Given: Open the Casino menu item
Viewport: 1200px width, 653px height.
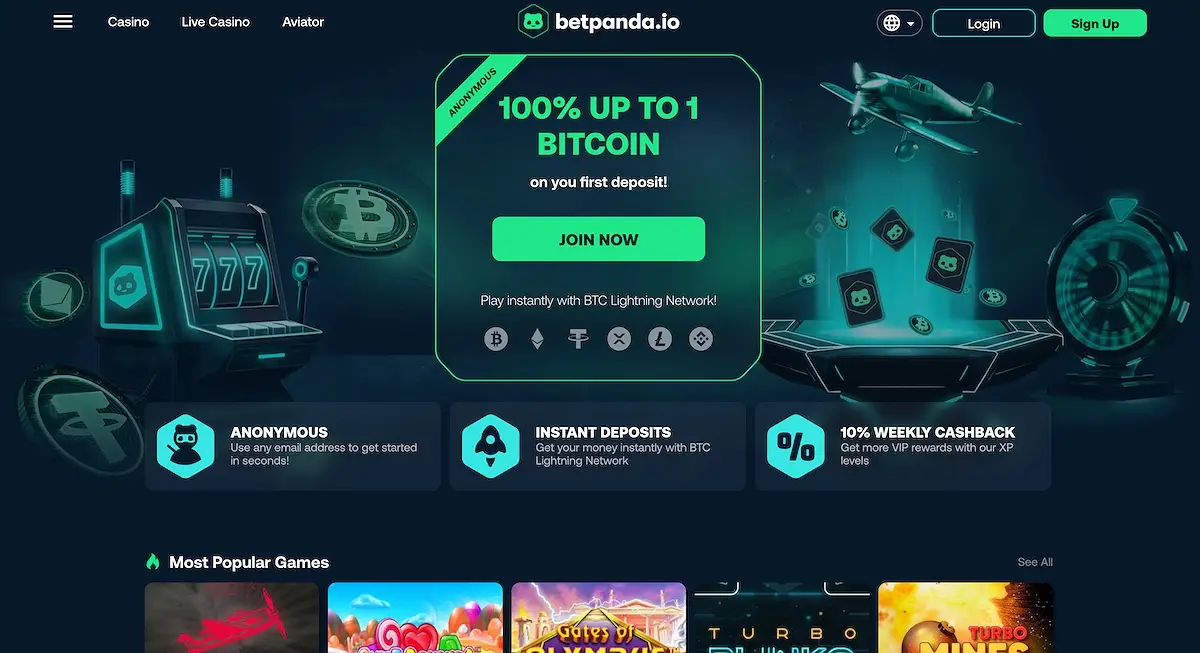Looking at the screenshot, I should 128,21.
